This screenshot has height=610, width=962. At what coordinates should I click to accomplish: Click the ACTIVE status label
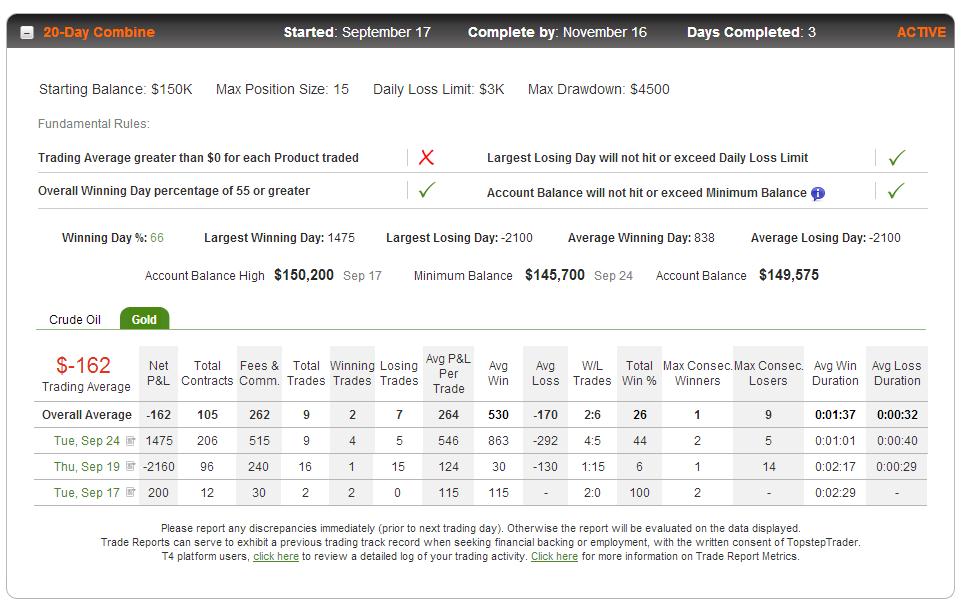pos(921,32)
